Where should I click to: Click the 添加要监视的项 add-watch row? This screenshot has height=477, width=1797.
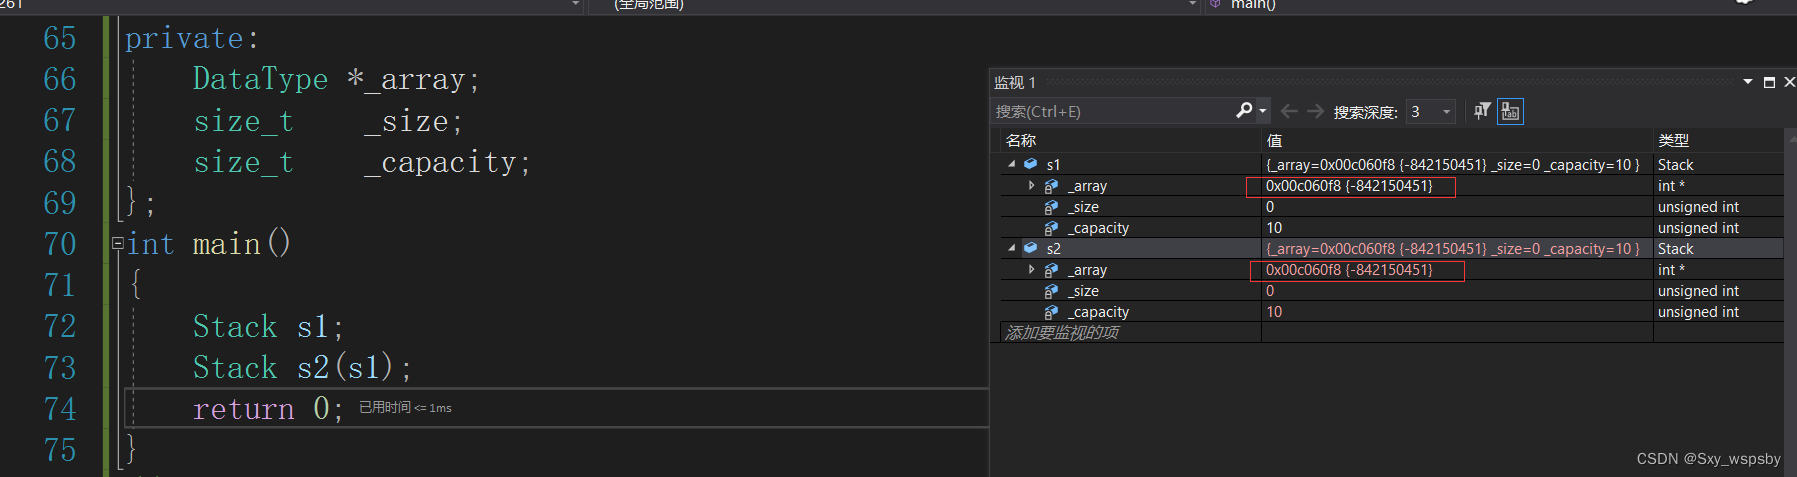pyautogui.click(x=1062, y=333)
